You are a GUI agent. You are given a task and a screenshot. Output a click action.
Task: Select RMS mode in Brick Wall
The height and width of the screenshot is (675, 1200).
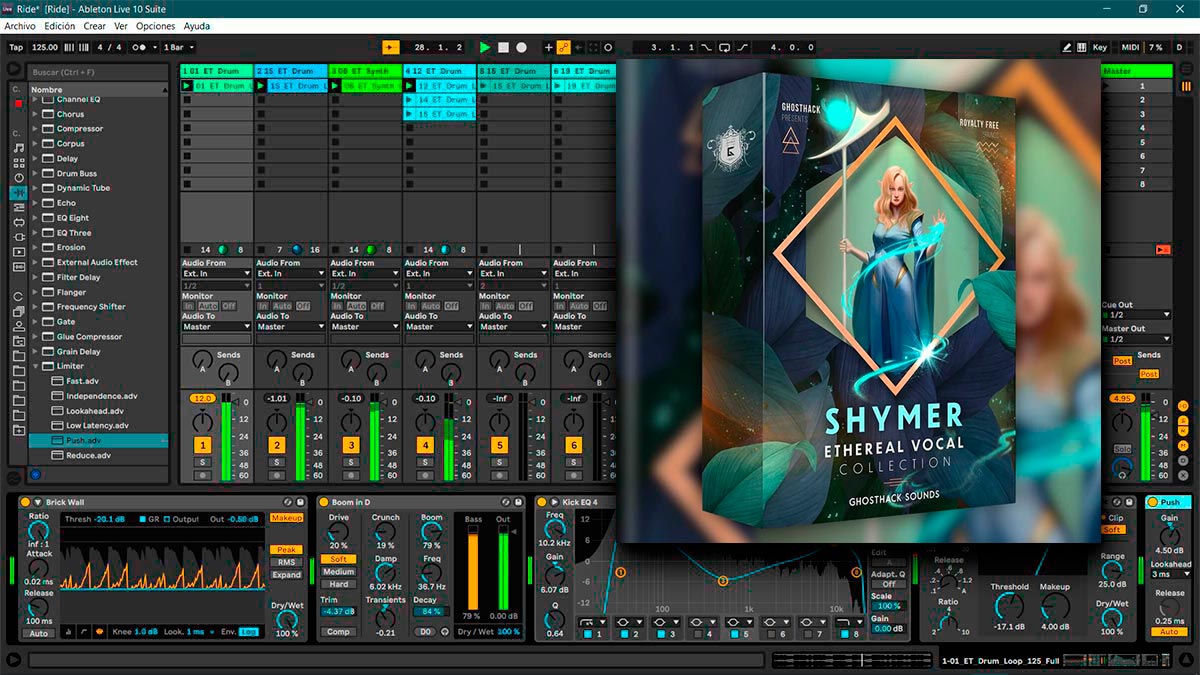click(286, 563)
